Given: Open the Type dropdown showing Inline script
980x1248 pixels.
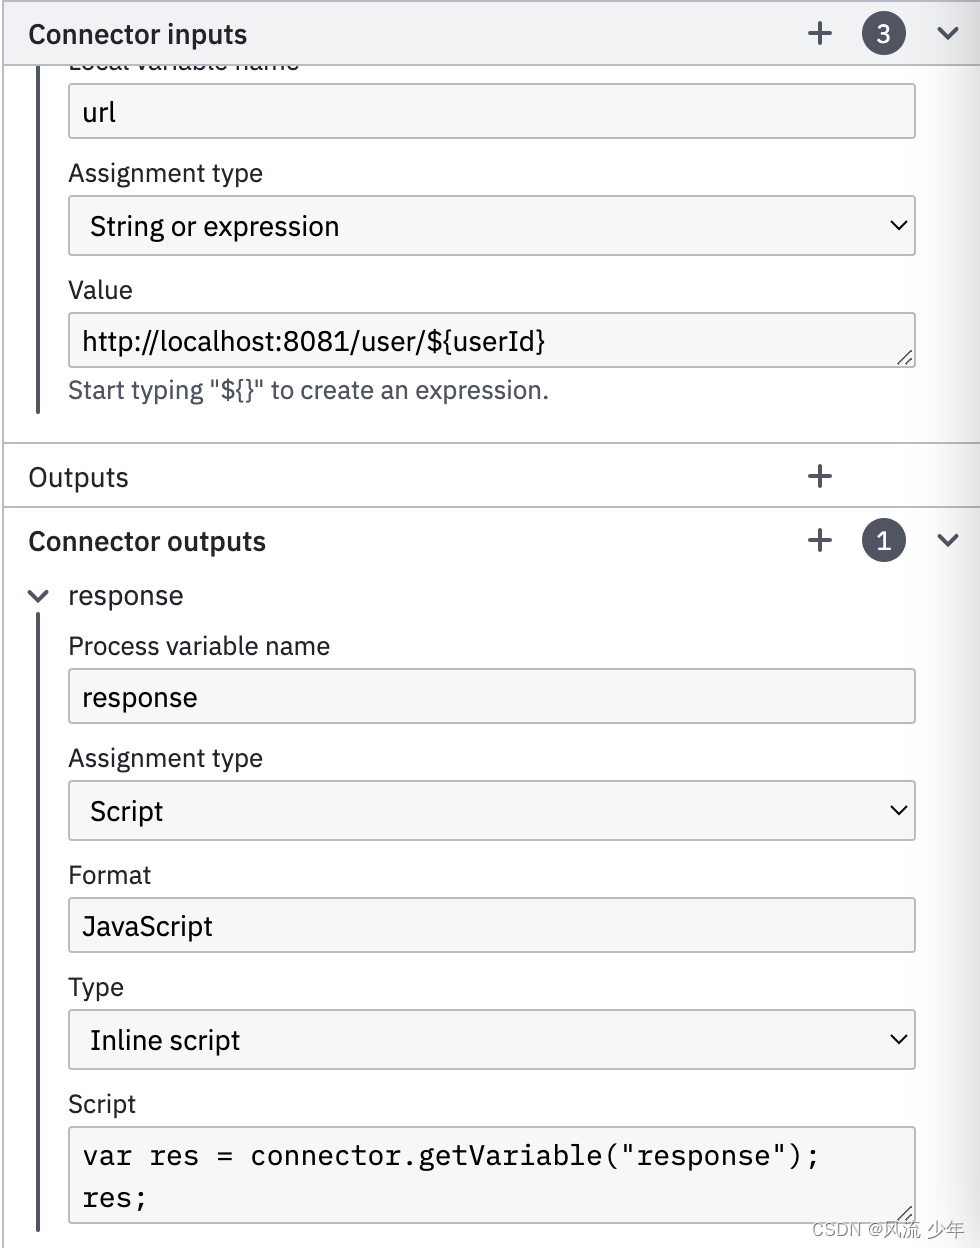Looking at the screenshot, I should [x=492, y=1040].
